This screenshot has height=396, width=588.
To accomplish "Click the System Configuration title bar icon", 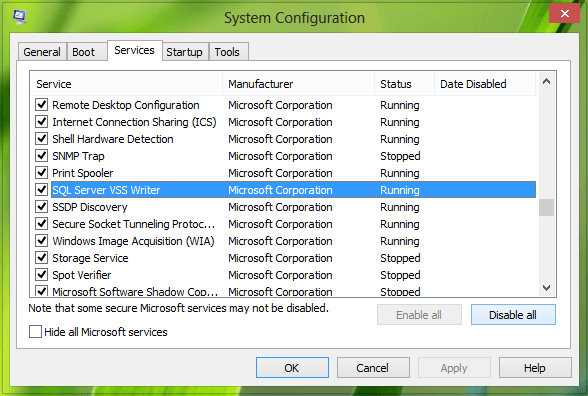I will coord(19,17).
